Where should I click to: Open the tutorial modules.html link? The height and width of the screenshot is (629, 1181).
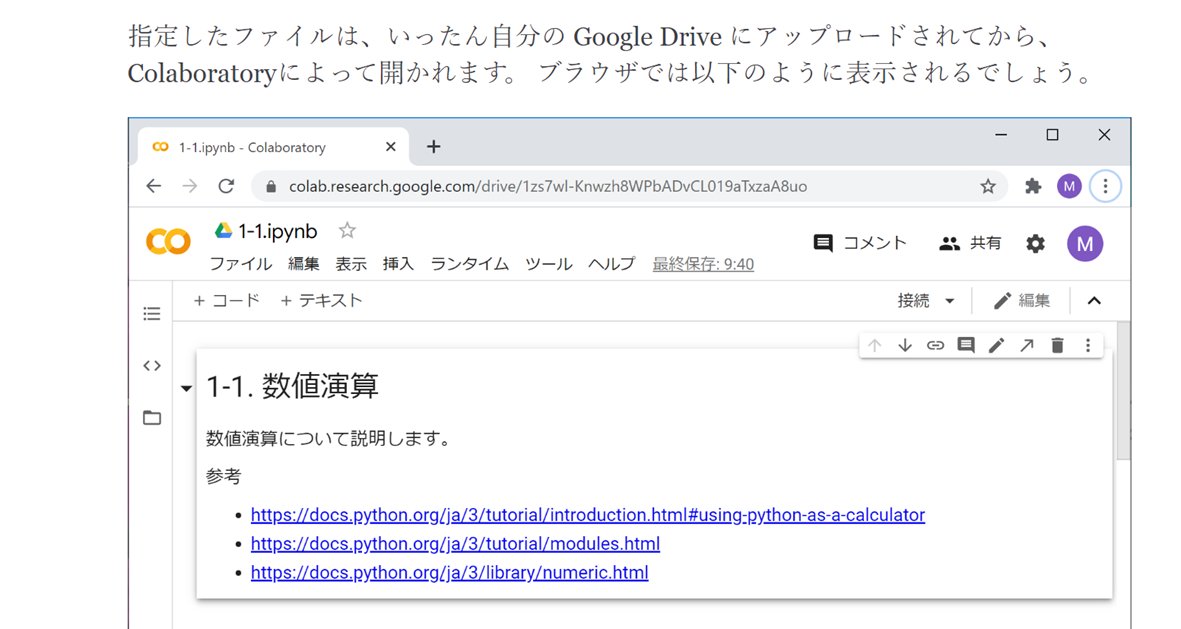tap(455, 543)
